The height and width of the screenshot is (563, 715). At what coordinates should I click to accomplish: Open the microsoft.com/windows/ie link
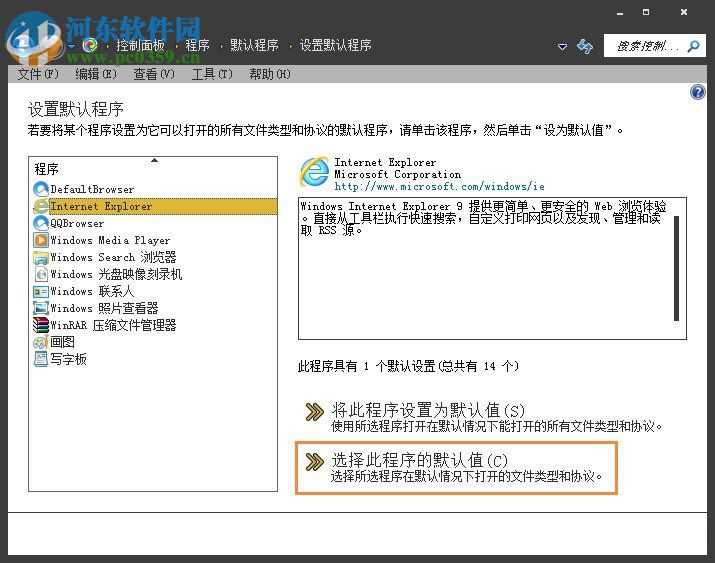[439, 186]
